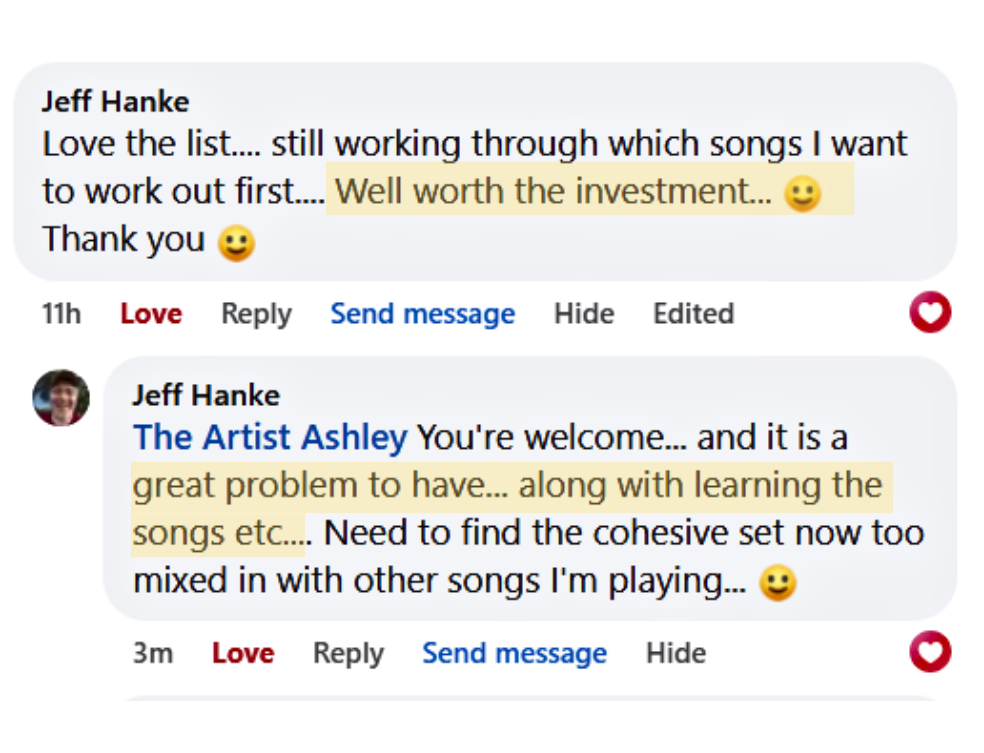Send message from the 11h comment
Viewport: 984px width, 753px height.
coord(422,314)
